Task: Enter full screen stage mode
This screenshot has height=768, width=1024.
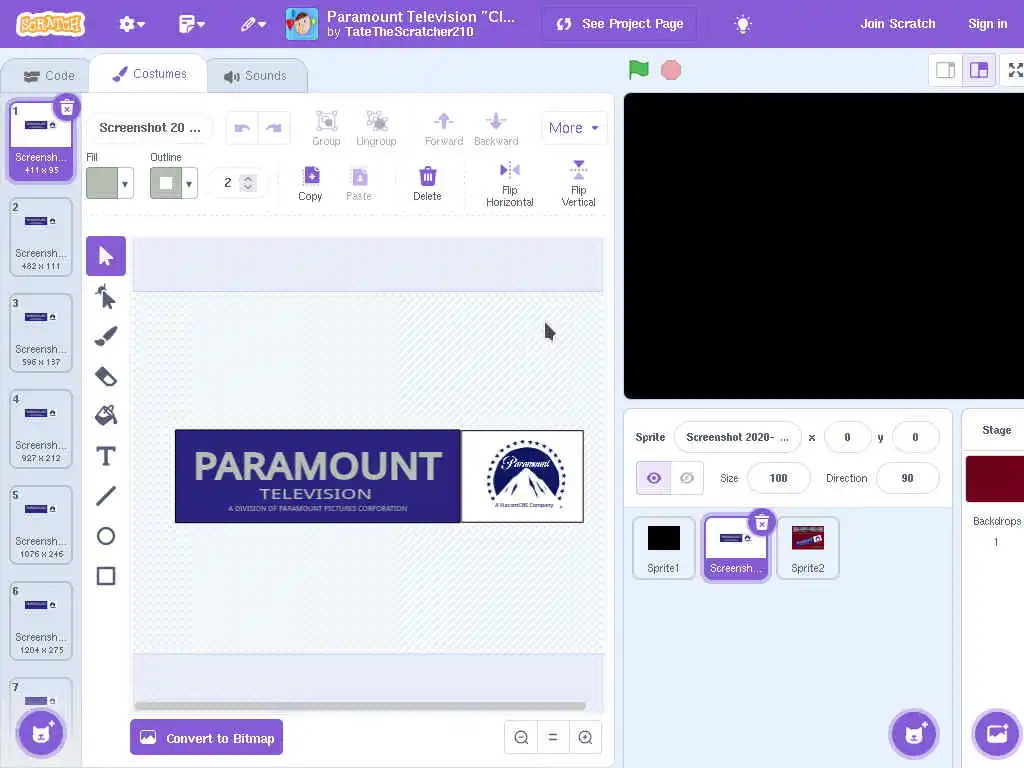Action: click(1015, 70)
